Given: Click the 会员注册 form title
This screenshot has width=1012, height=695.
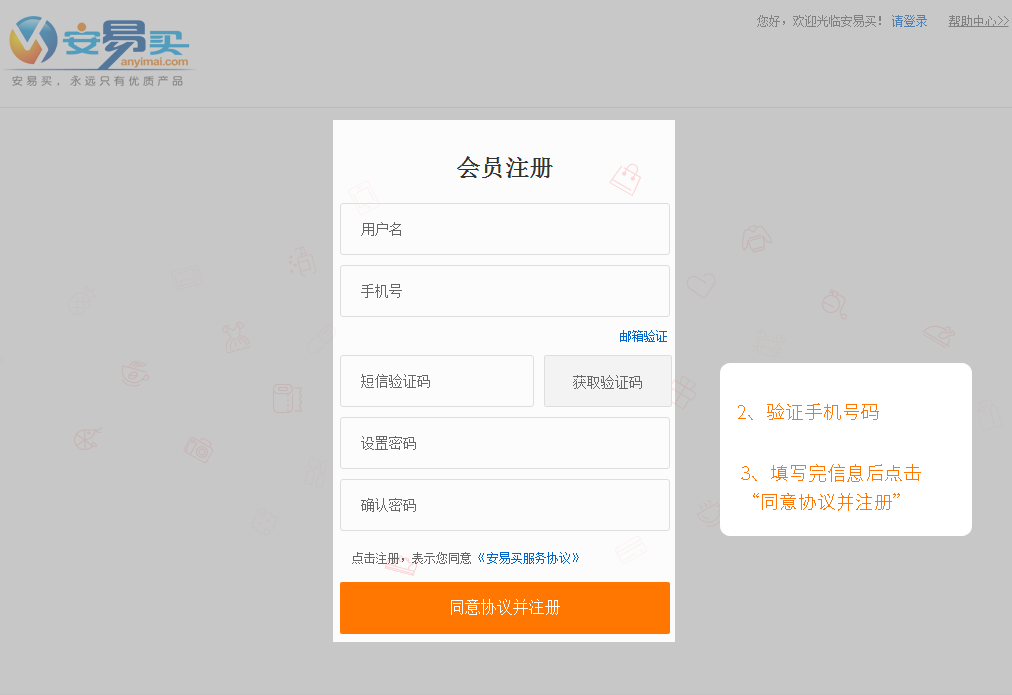Looking at the screenshot, I should click(x=505, y=168).
